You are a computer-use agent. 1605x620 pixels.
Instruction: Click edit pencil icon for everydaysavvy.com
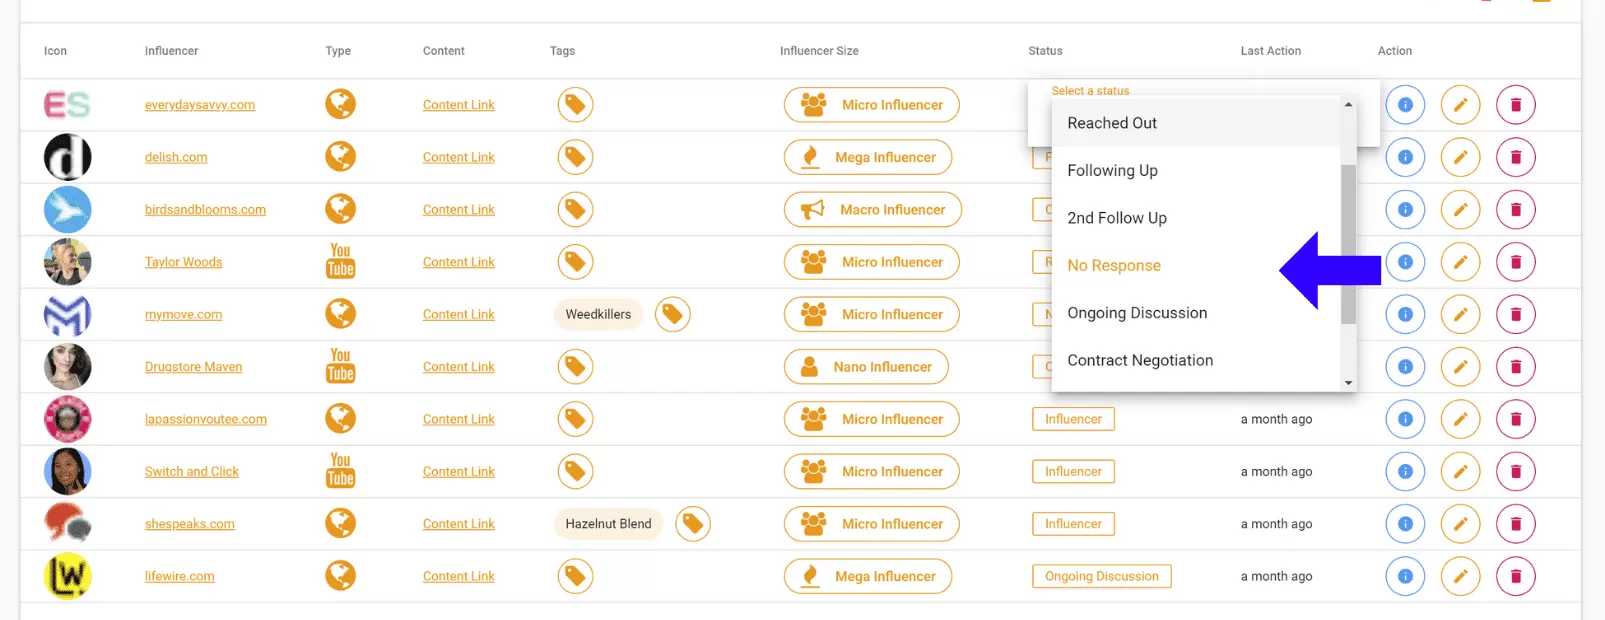click(1460, 104)
